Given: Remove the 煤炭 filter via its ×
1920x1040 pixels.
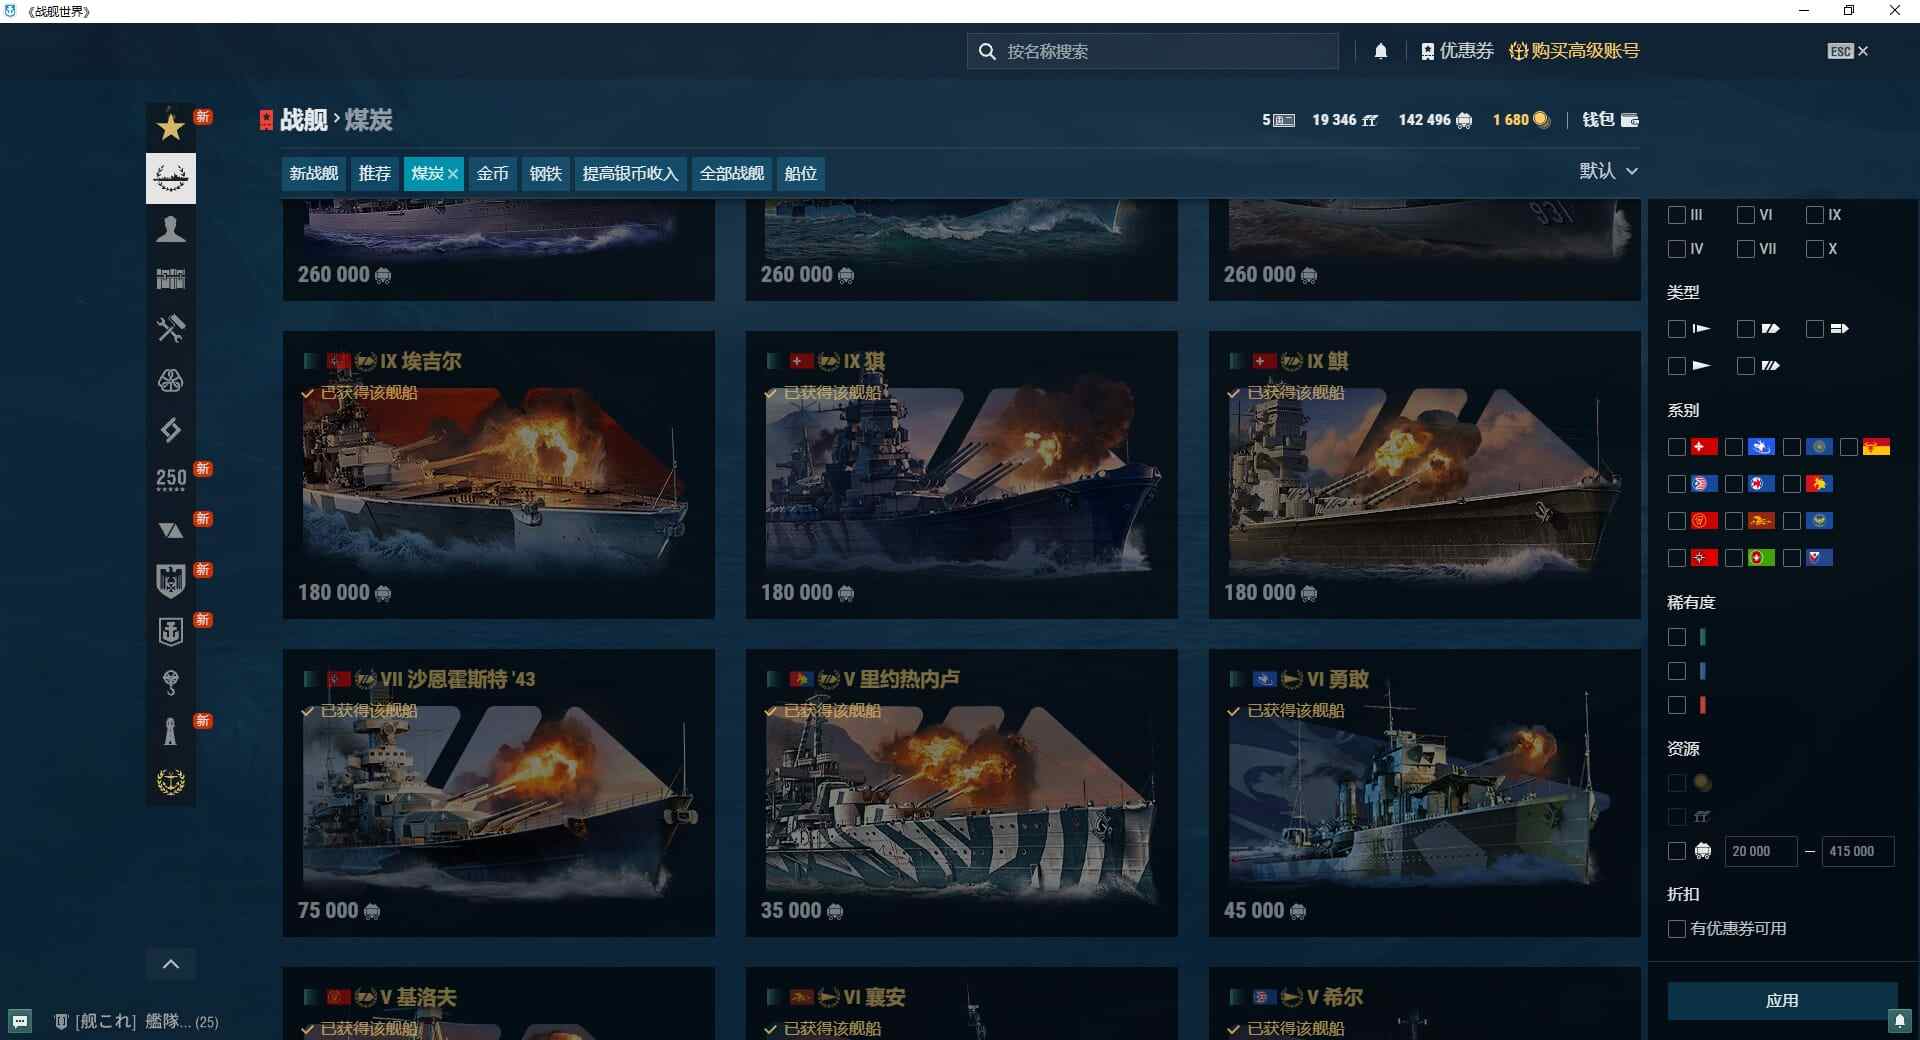Looking at the screenshot, I should (x=453, y=173).
